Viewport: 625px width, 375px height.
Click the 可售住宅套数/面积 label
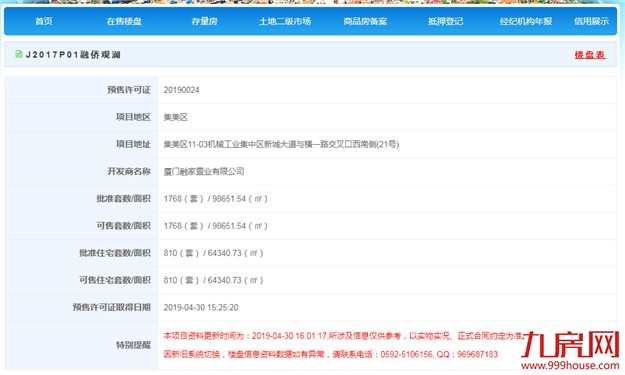click(x=115, y=280)
